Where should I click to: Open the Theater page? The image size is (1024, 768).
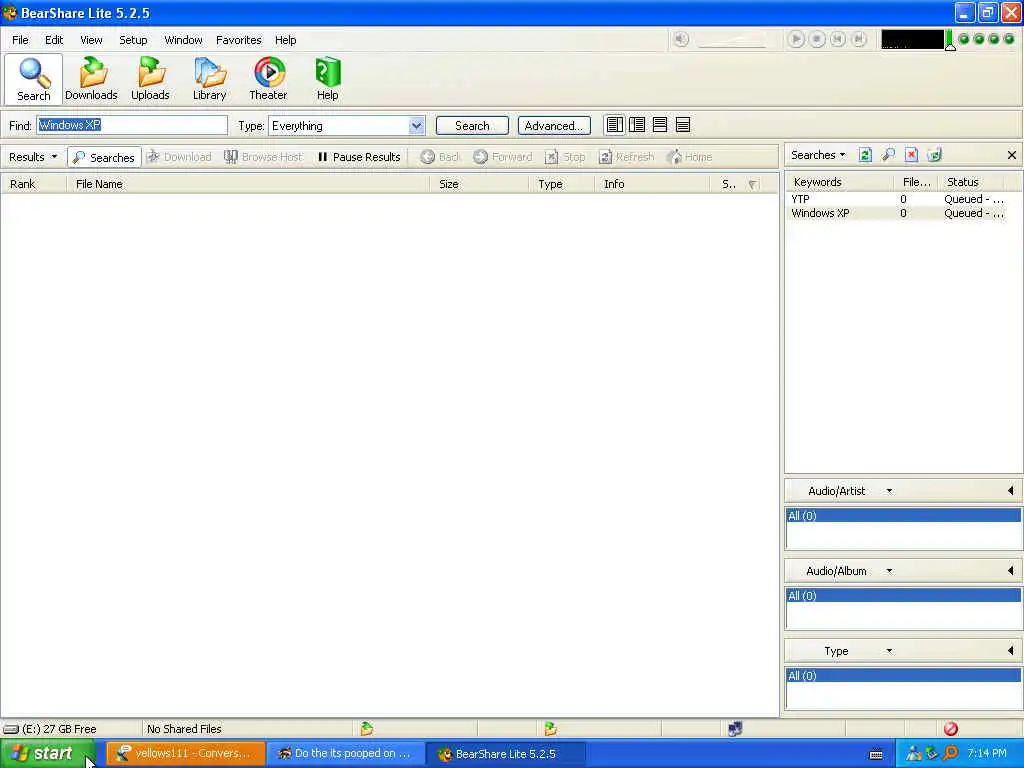pyautogui.click(x=268, y=79)
